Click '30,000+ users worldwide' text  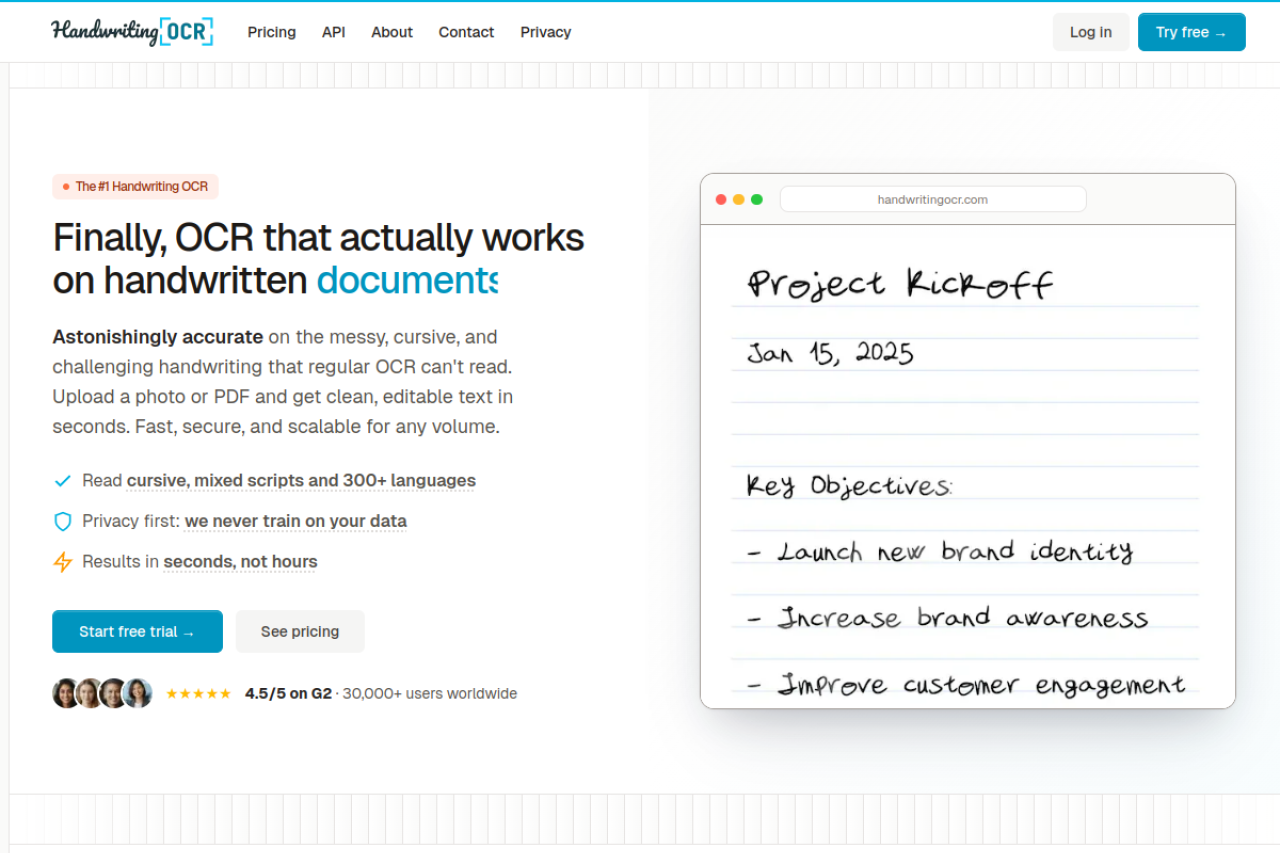click(430, 693)
